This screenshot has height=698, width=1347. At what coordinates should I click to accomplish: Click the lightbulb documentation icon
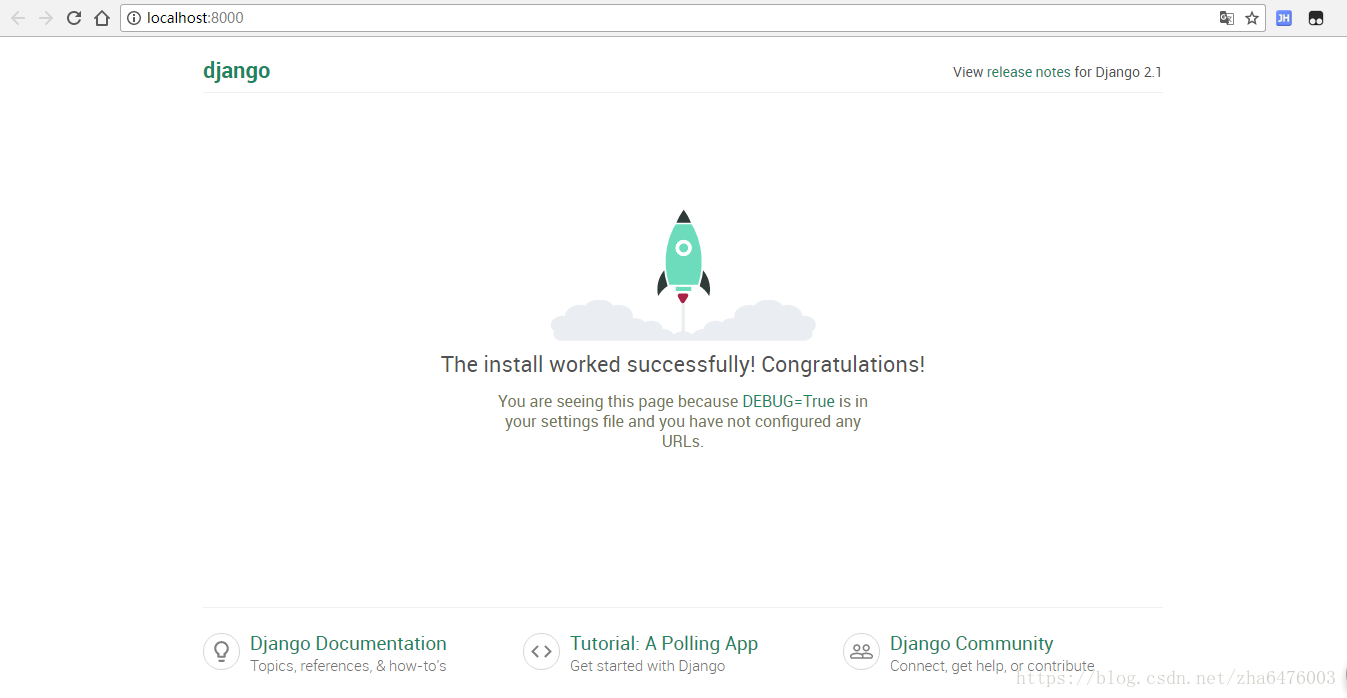pos(221,651)
